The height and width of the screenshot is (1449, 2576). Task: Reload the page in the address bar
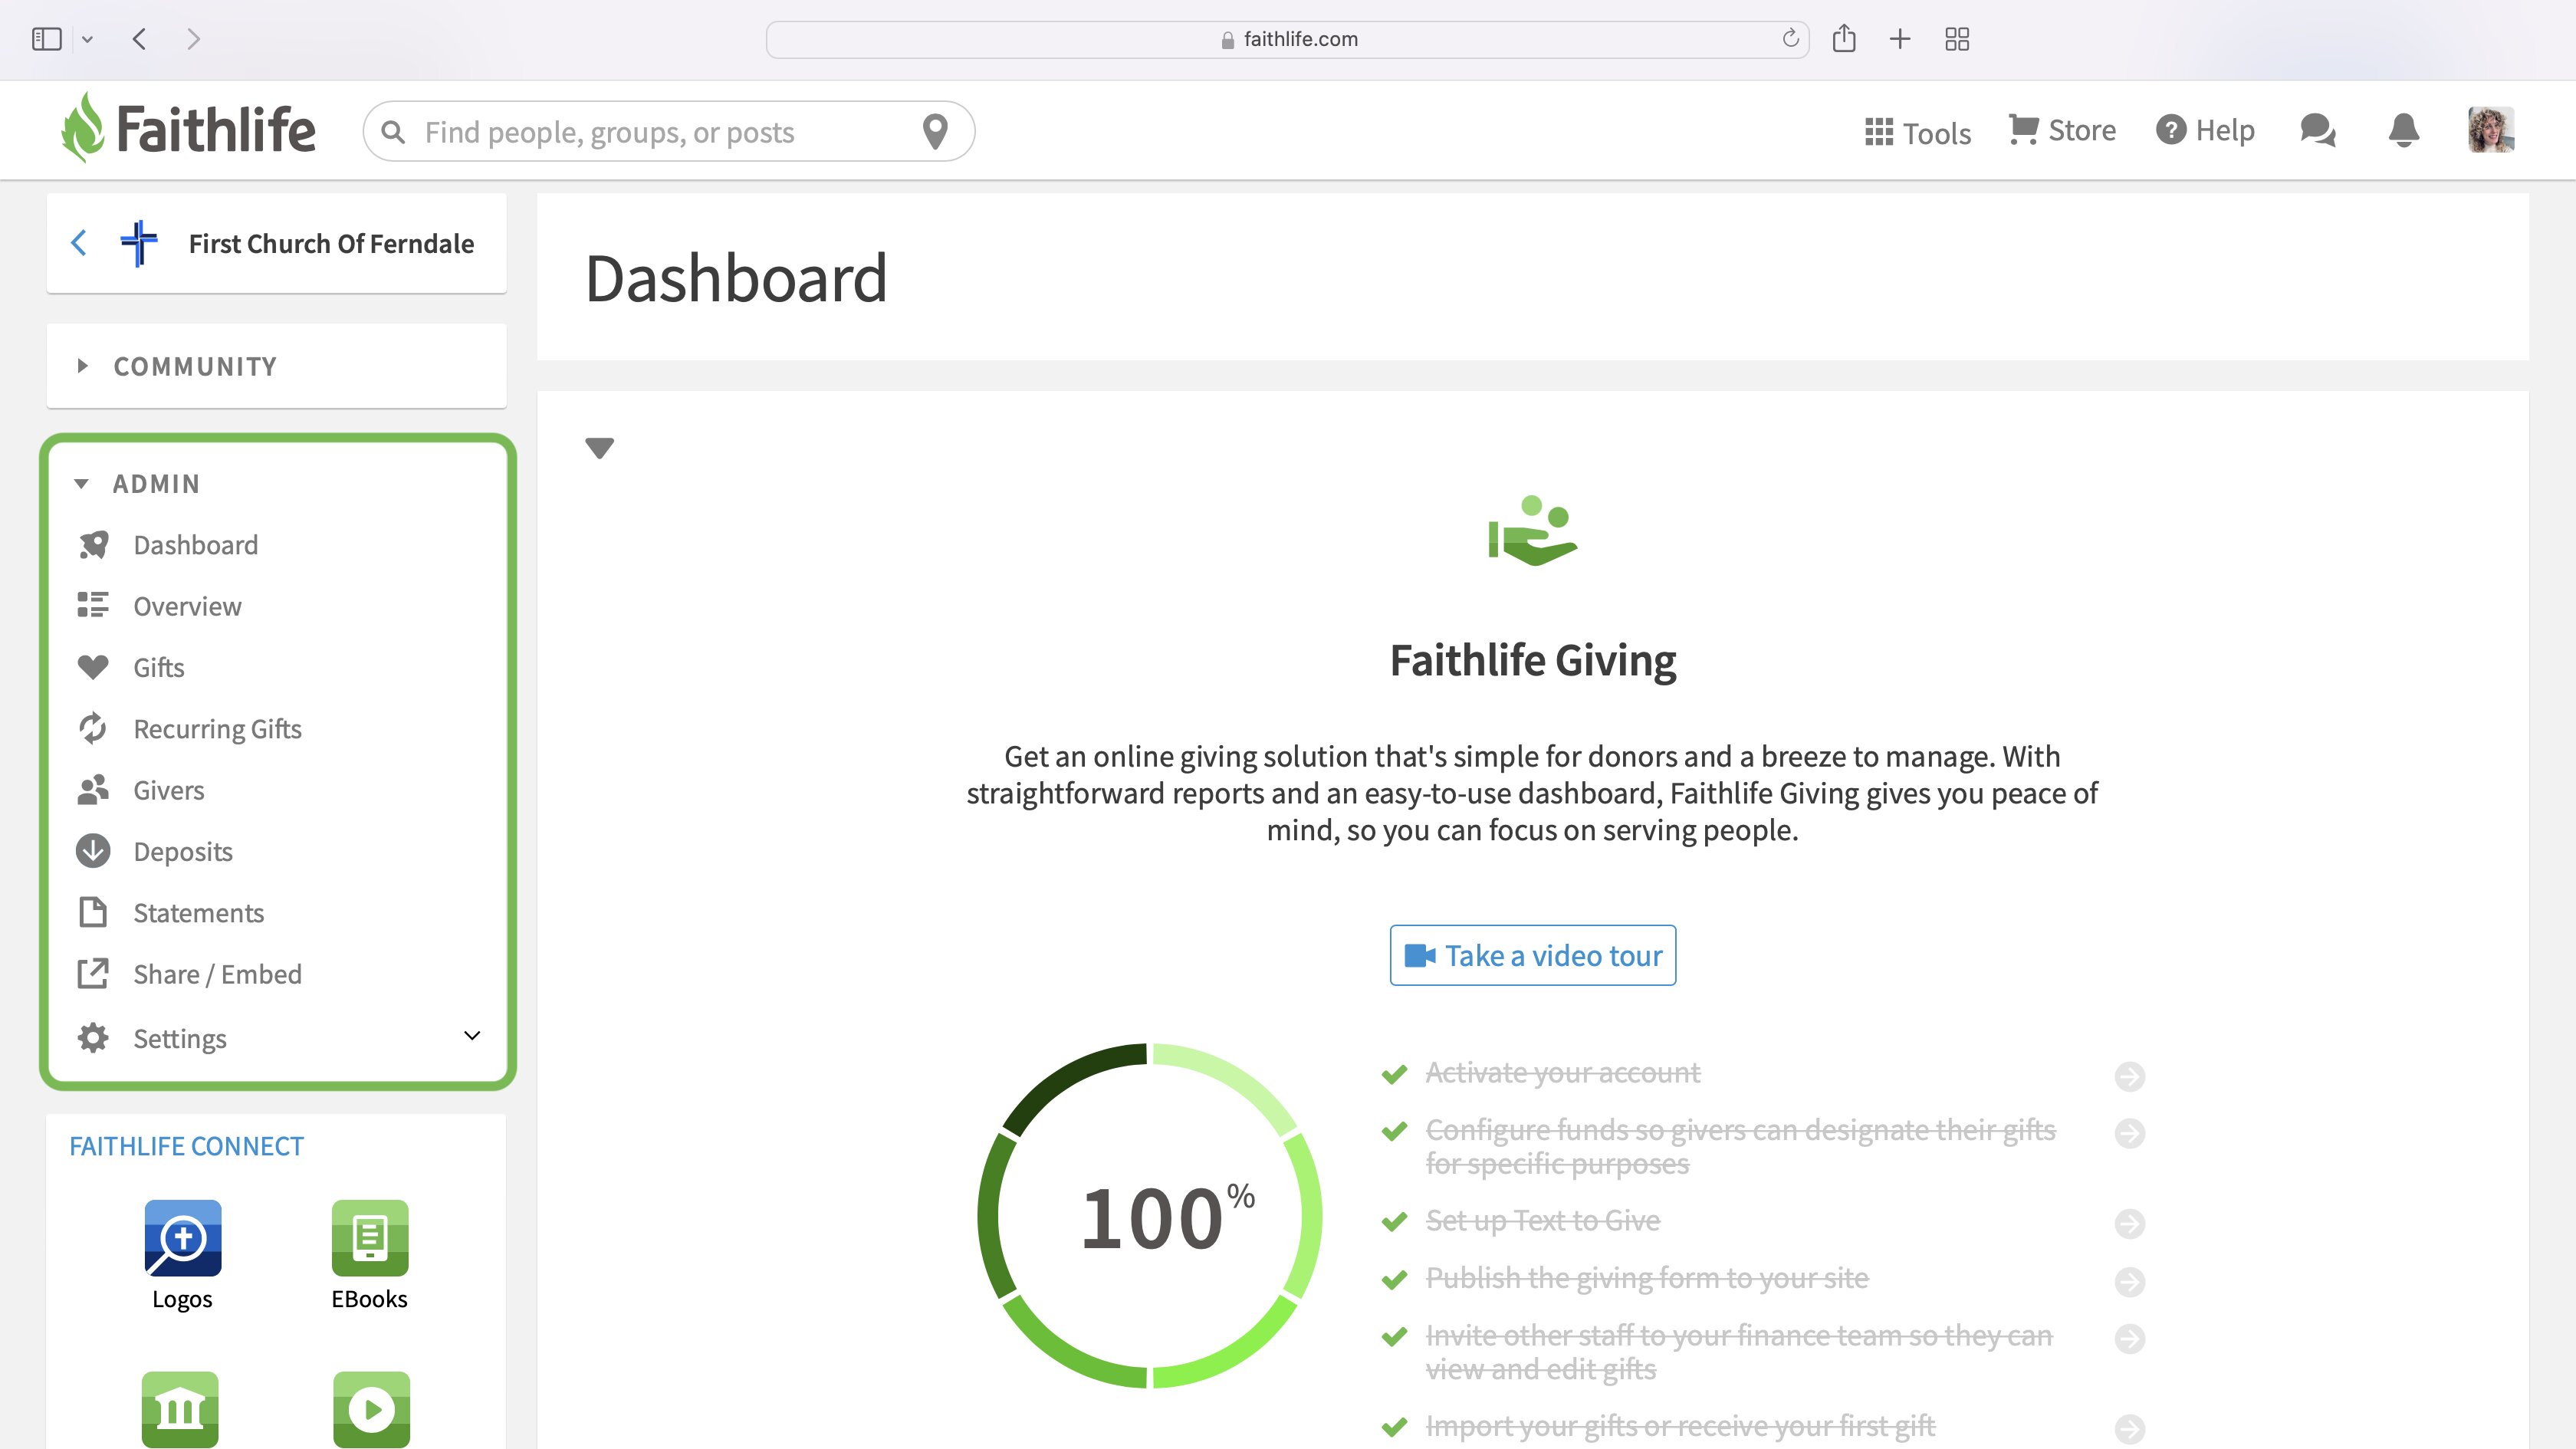click(x=1790, y=38)
